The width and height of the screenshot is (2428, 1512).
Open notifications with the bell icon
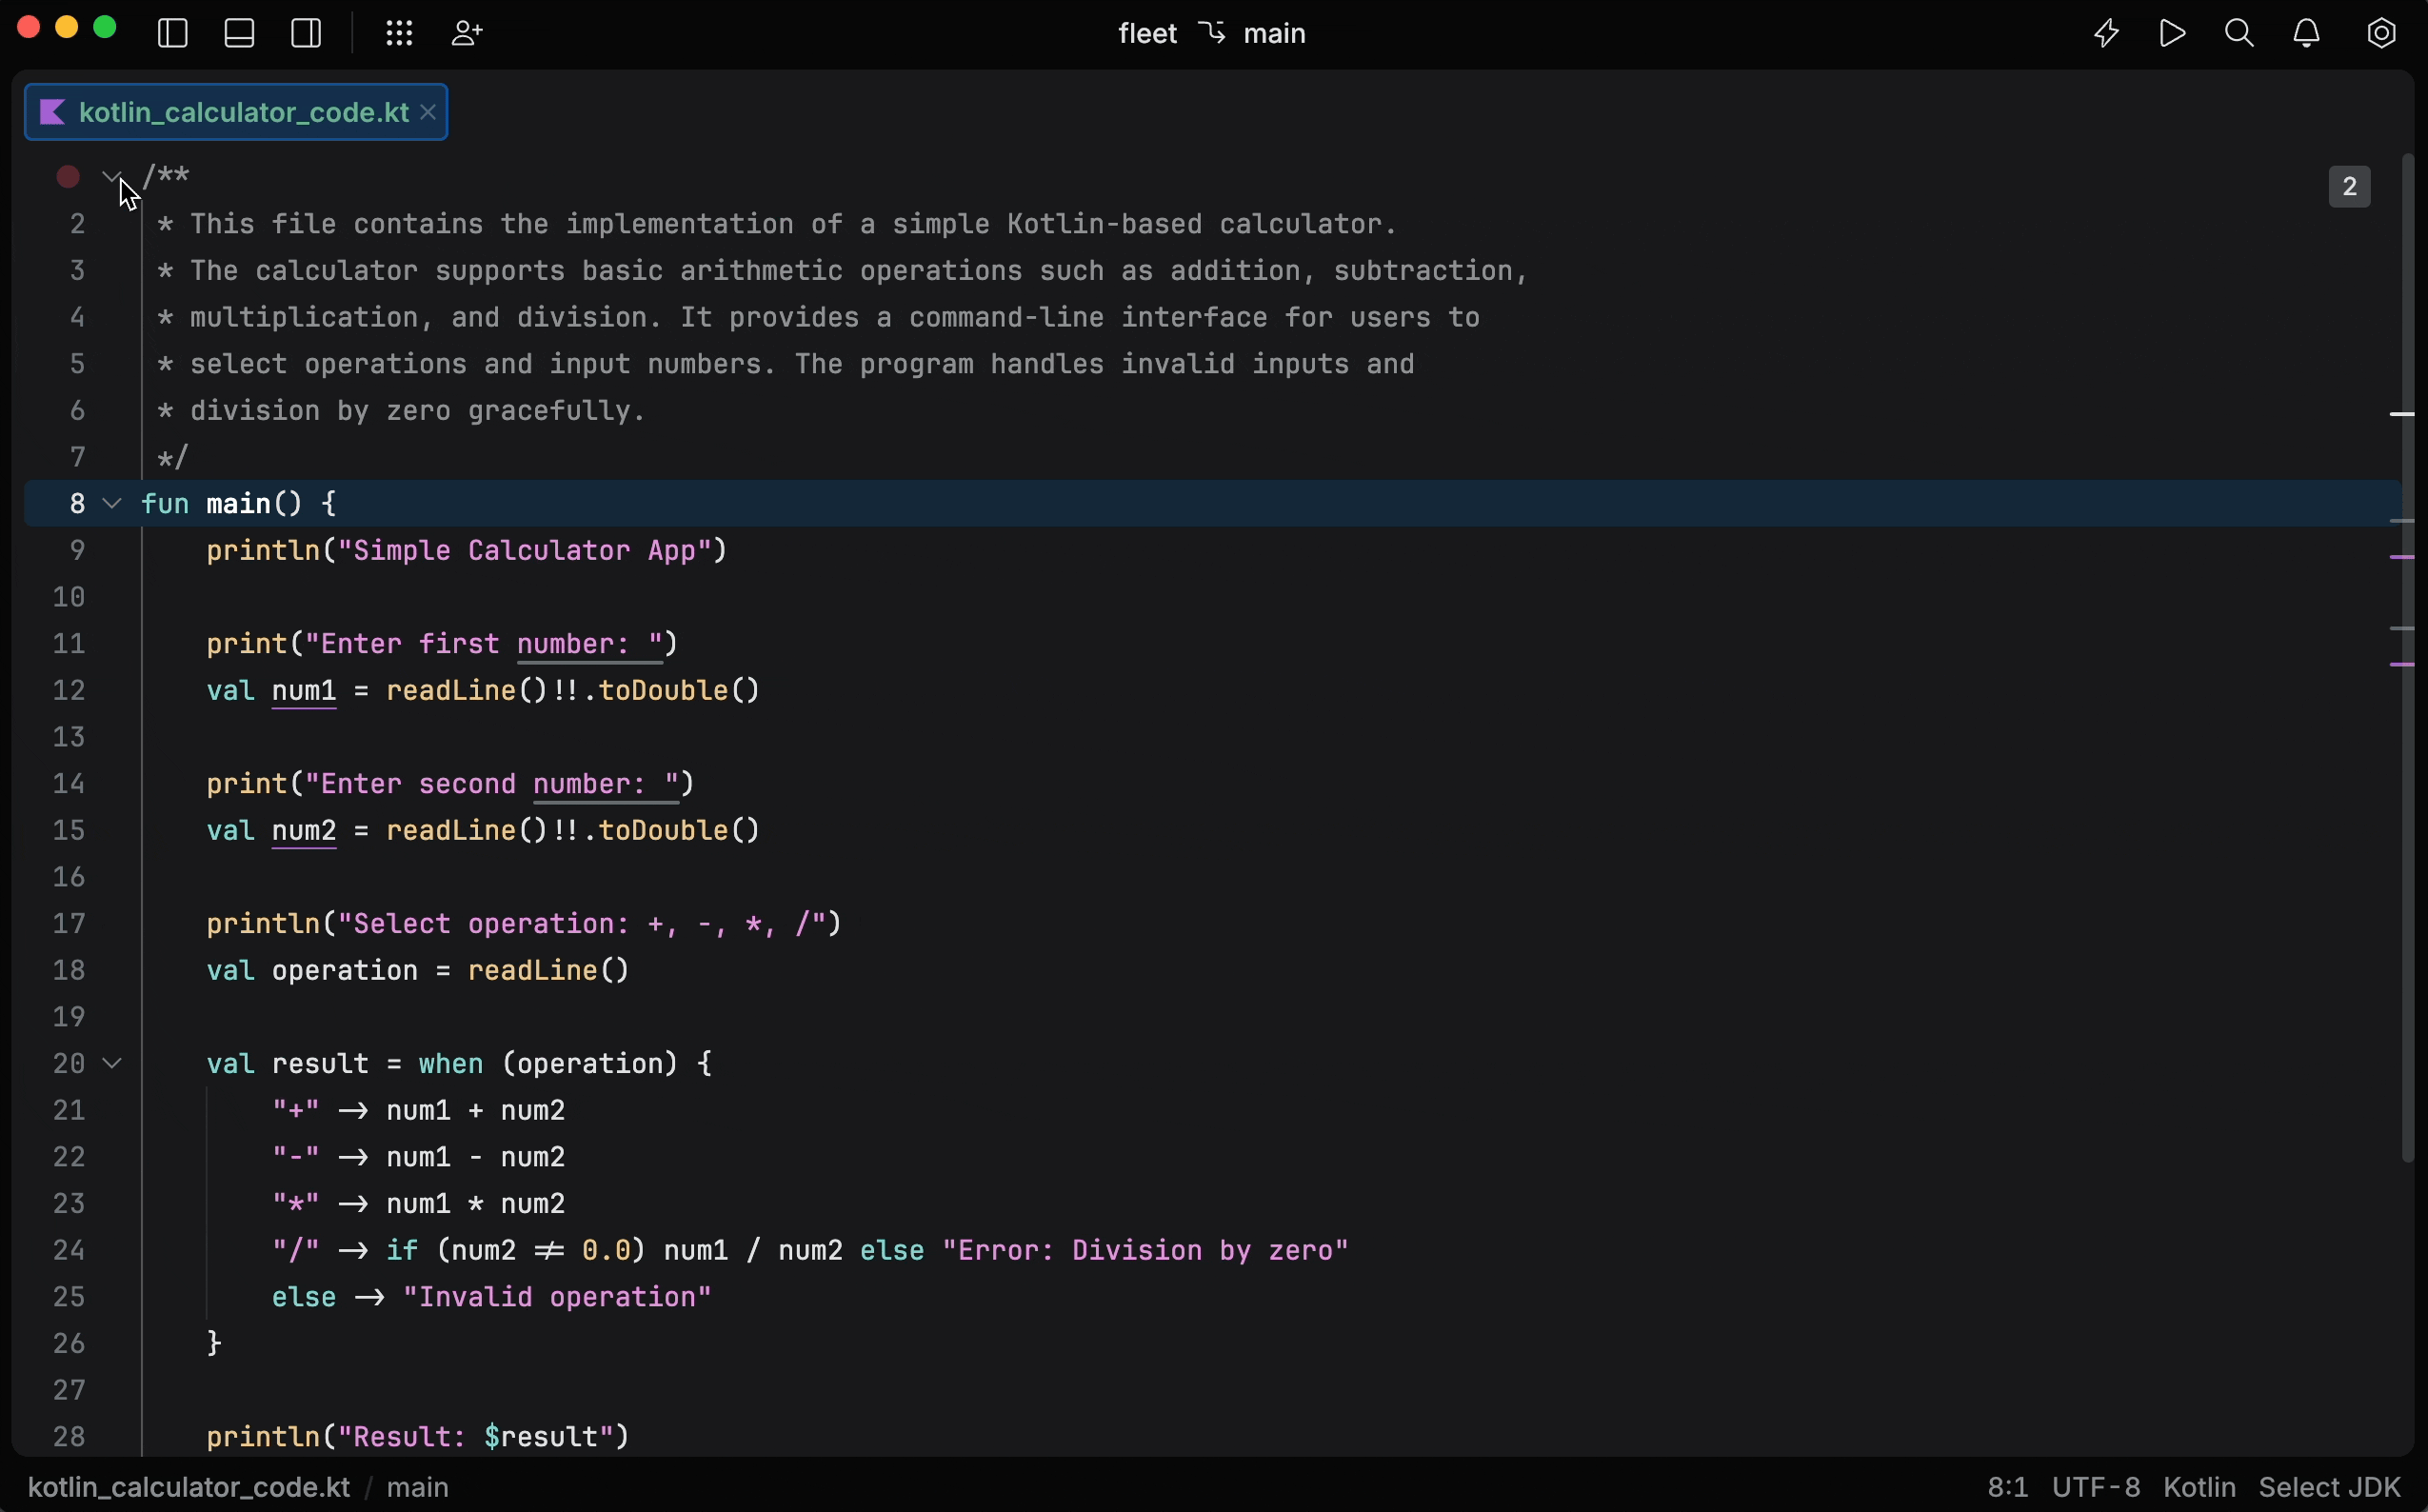(x=2307, y=33)
